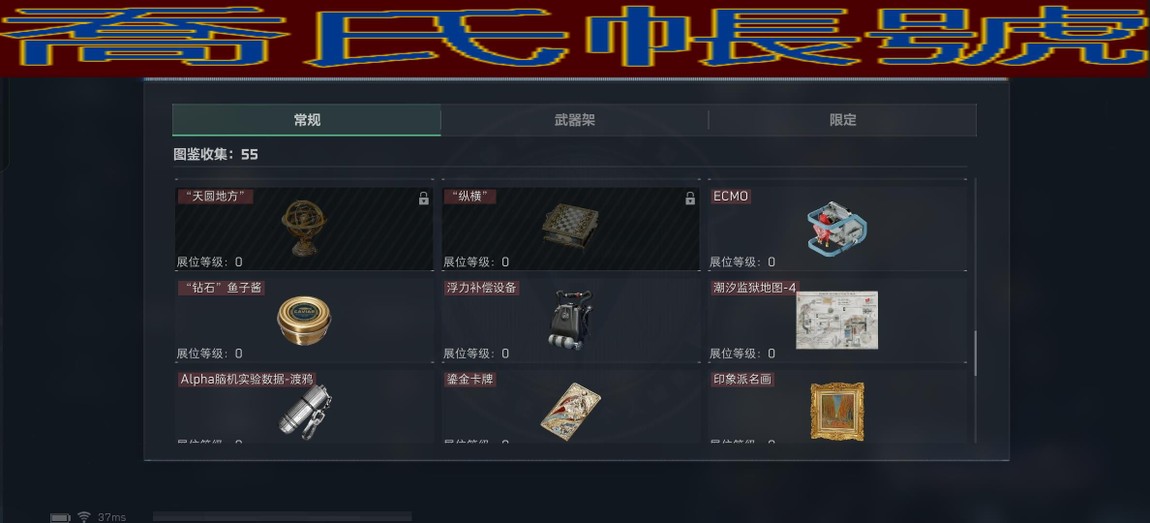Click the lock icon on "纵横" card

pyautogui.click(x=689, y=198)
